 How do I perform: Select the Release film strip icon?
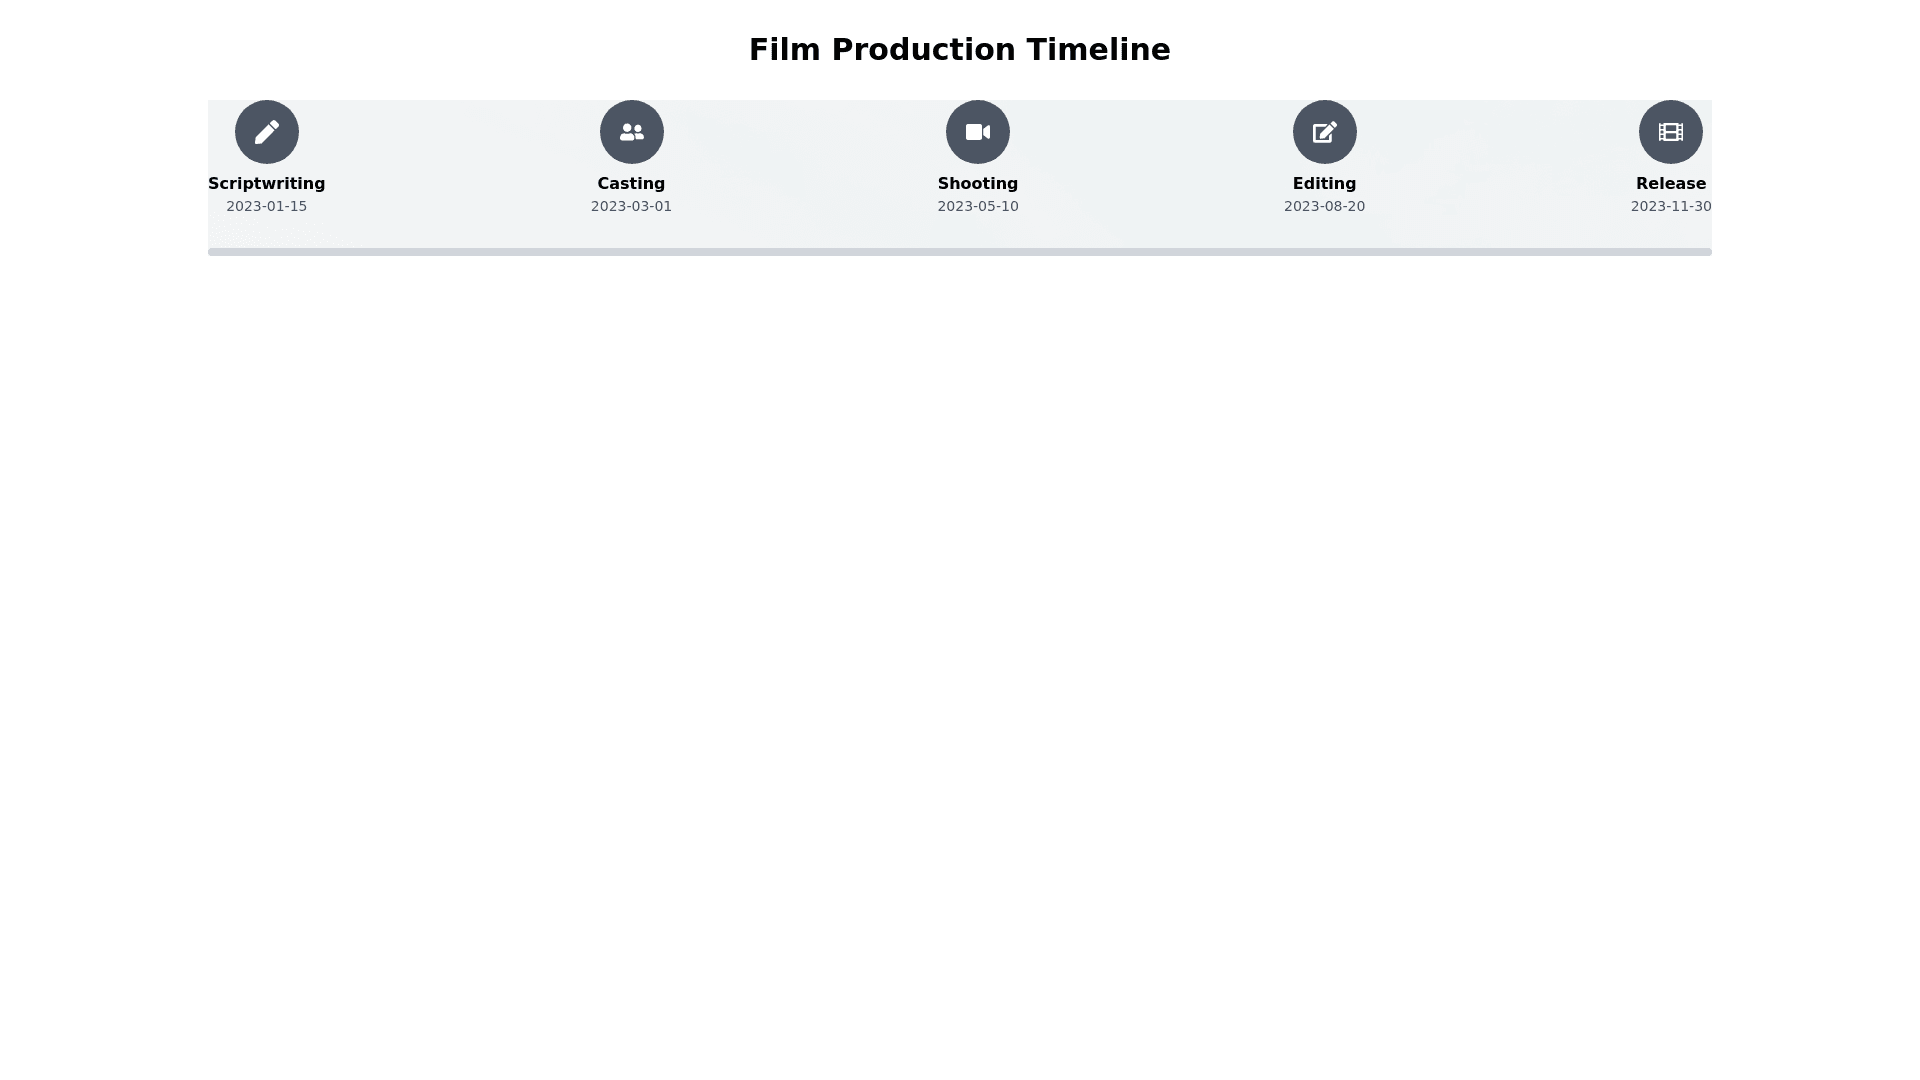pos(1670,132)
